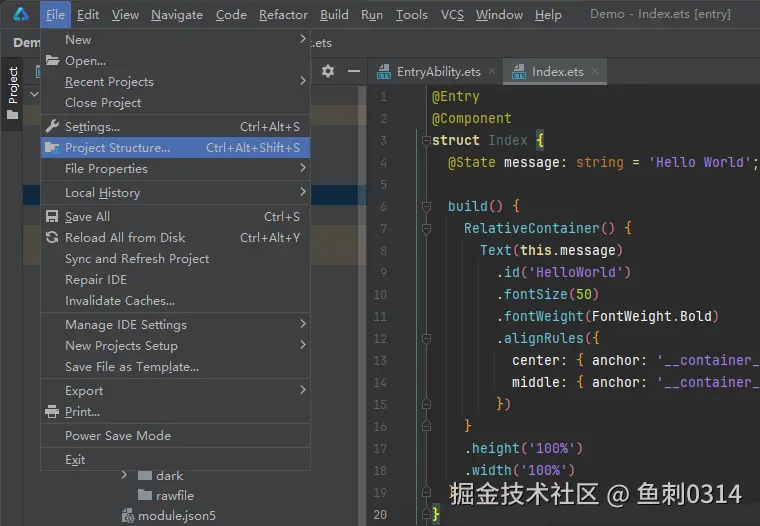Open the VCS menu

(x=452, y=15)
